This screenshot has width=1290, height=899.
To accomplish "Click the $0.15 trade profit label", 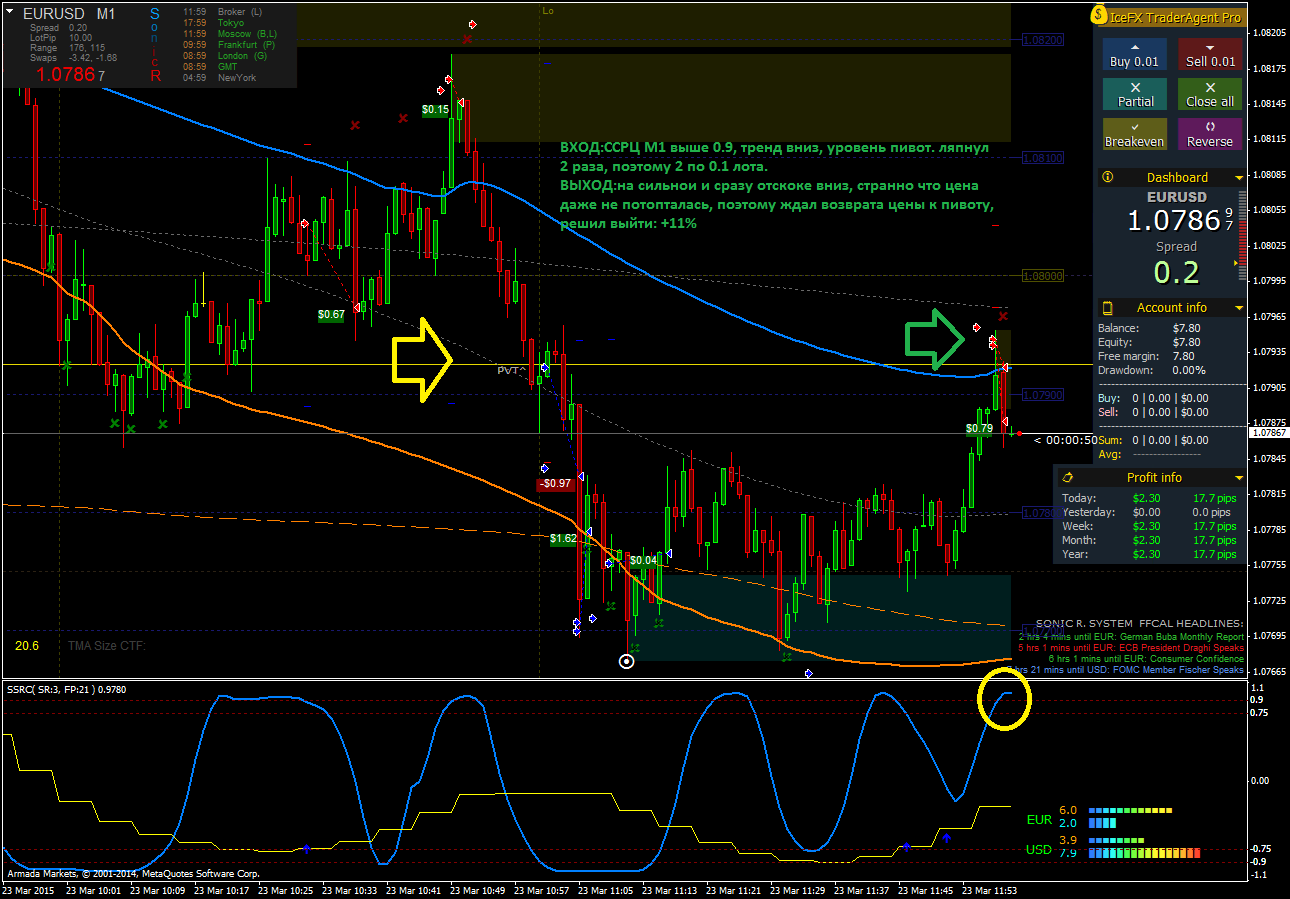I will pyautogui.click(x=435, y=110).
